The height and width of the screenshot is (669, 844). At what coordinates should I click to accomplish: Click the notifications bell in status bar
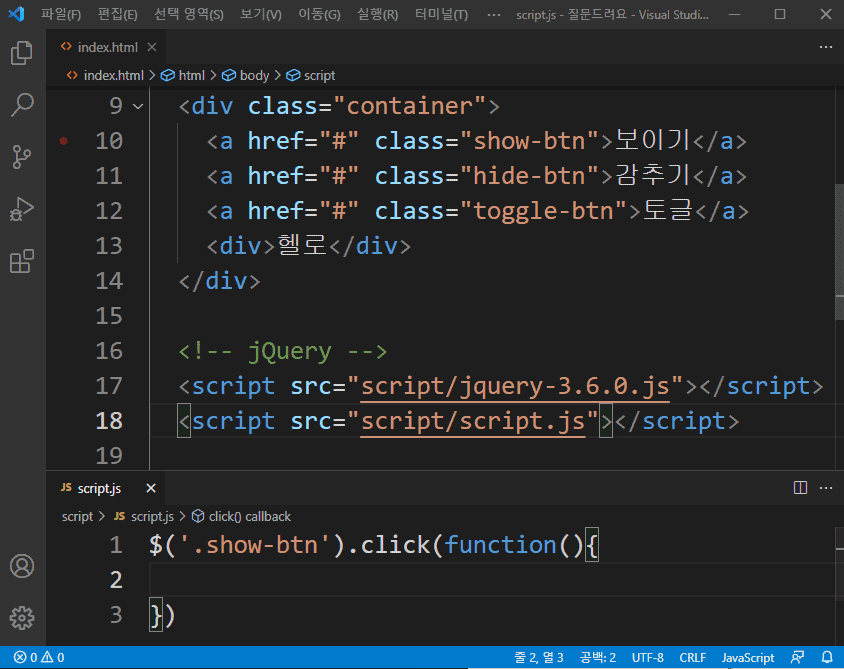pos(826,657)
